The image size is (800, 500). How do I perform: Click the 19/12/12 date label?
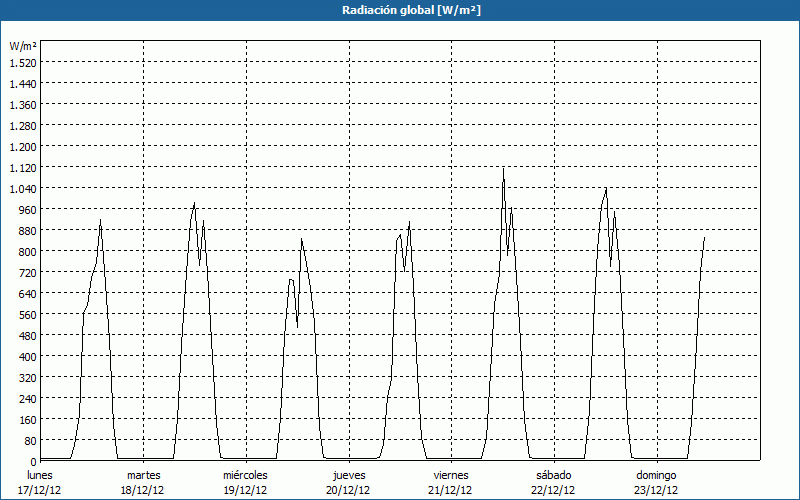pos(245,490)
